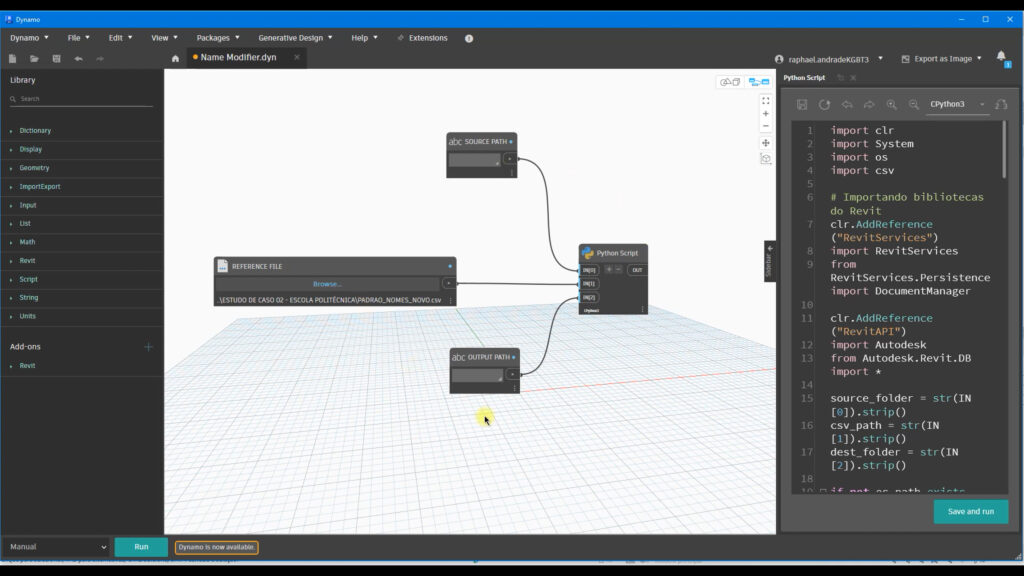Screen dimensions: 1024x576
Task: Click Browse... on the REFERENCE FILE node
Action: 327,284
